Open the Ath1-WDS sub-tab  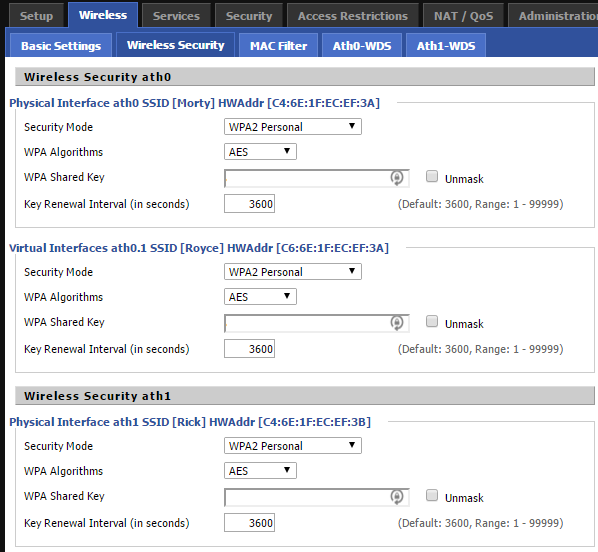(x=446, y=45)
